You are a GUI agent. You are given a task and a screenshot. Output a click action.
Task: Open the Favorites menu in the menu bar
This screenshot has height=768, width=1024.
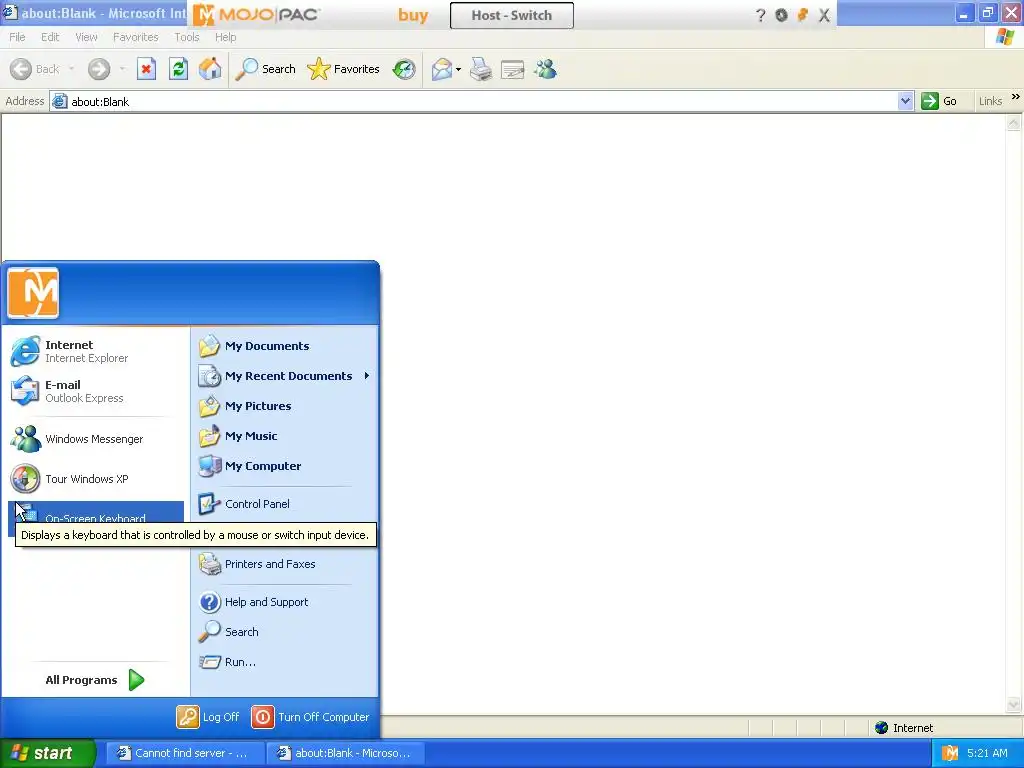point(136,37)
